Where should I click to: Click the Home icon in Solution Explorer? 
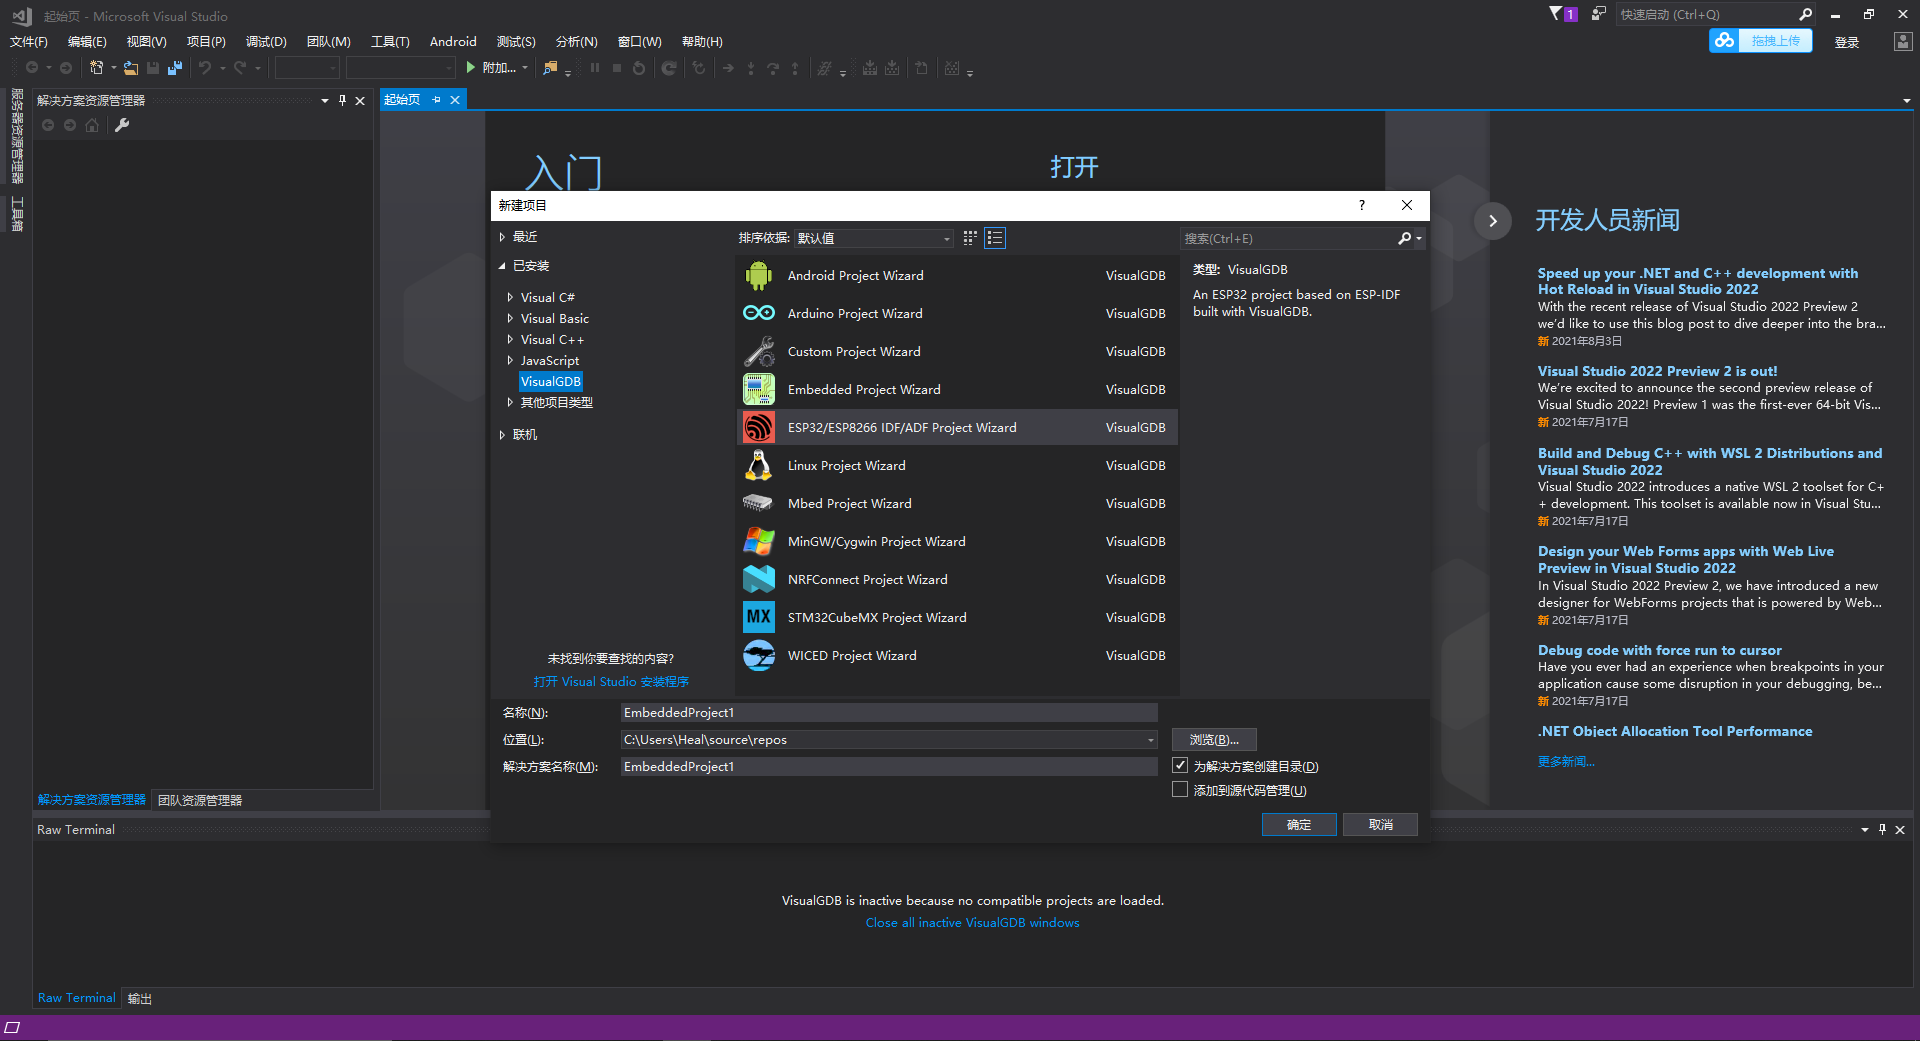[x=92, y=125]
